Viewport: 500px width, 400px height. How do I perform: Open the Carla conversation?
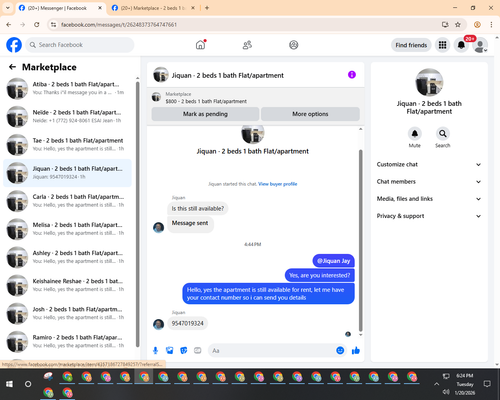click(x=68, y=201)
